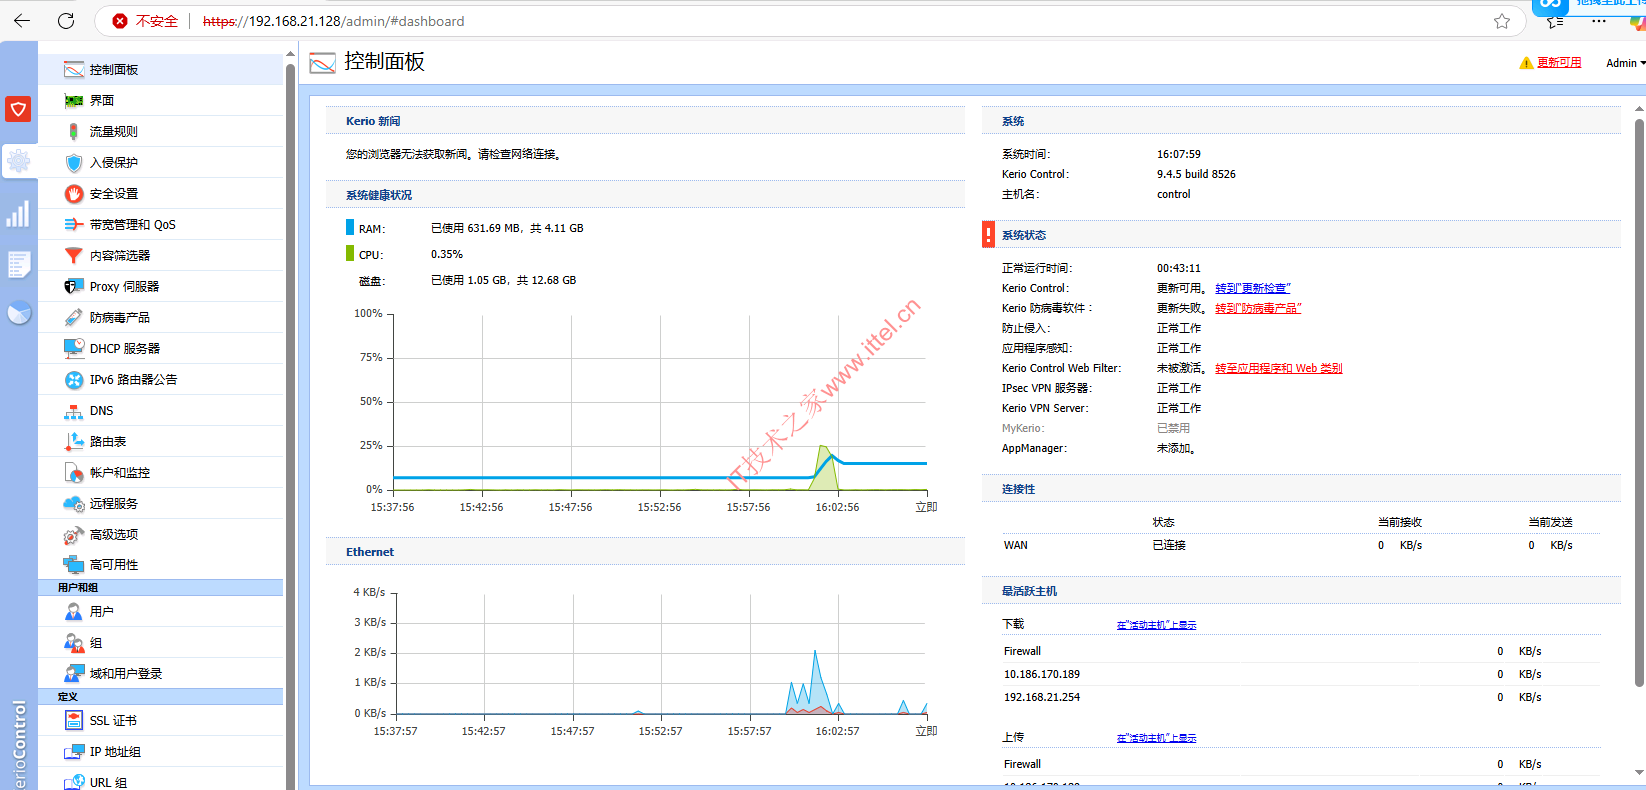Go to 流量规则 traffic rules
This screenshot has width=1646, height=790.
point(160,131)
